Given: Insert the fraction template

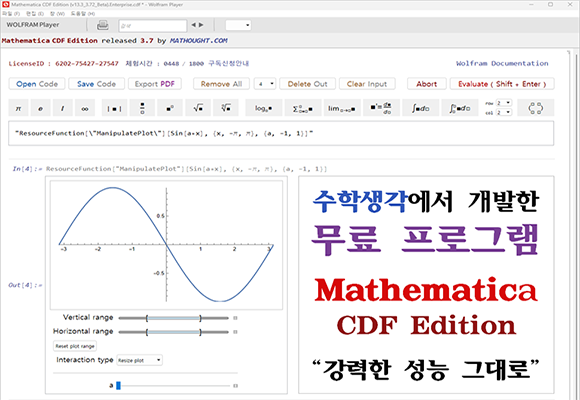Looking at the screenshot, I should tap(142, 108).
